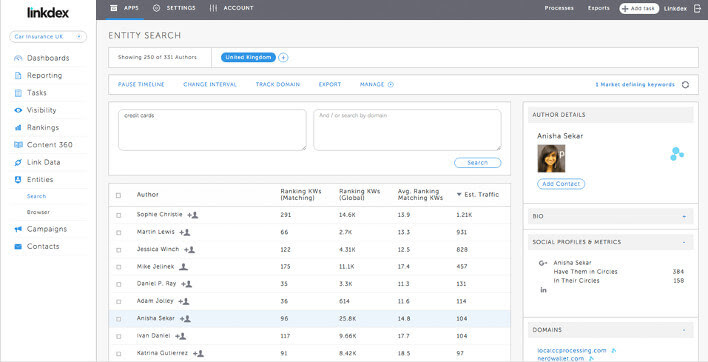Click the keyword box containing credit cards

click(212, 130)
